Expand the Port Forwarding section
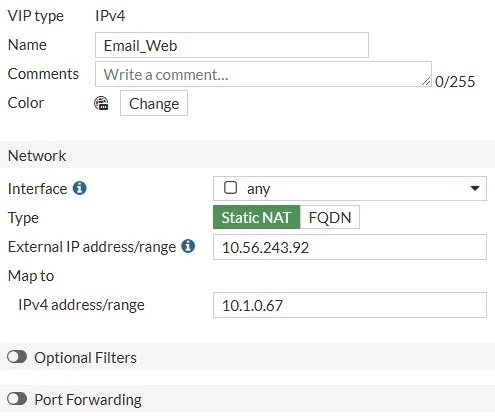Screen dimensions: 495x416 88,400
